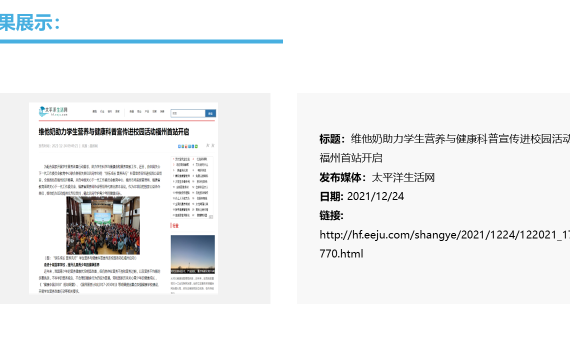Open the hf.eeju.com article link
Viewport: 570px width, 360px height.
[445, 244]
